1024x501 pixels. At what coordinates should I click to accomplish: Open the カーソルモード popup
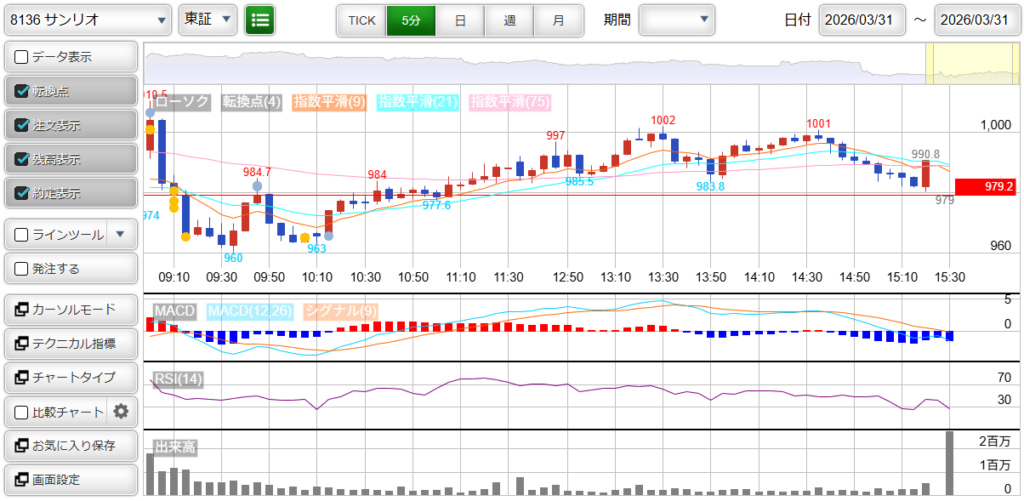point(70,309)
